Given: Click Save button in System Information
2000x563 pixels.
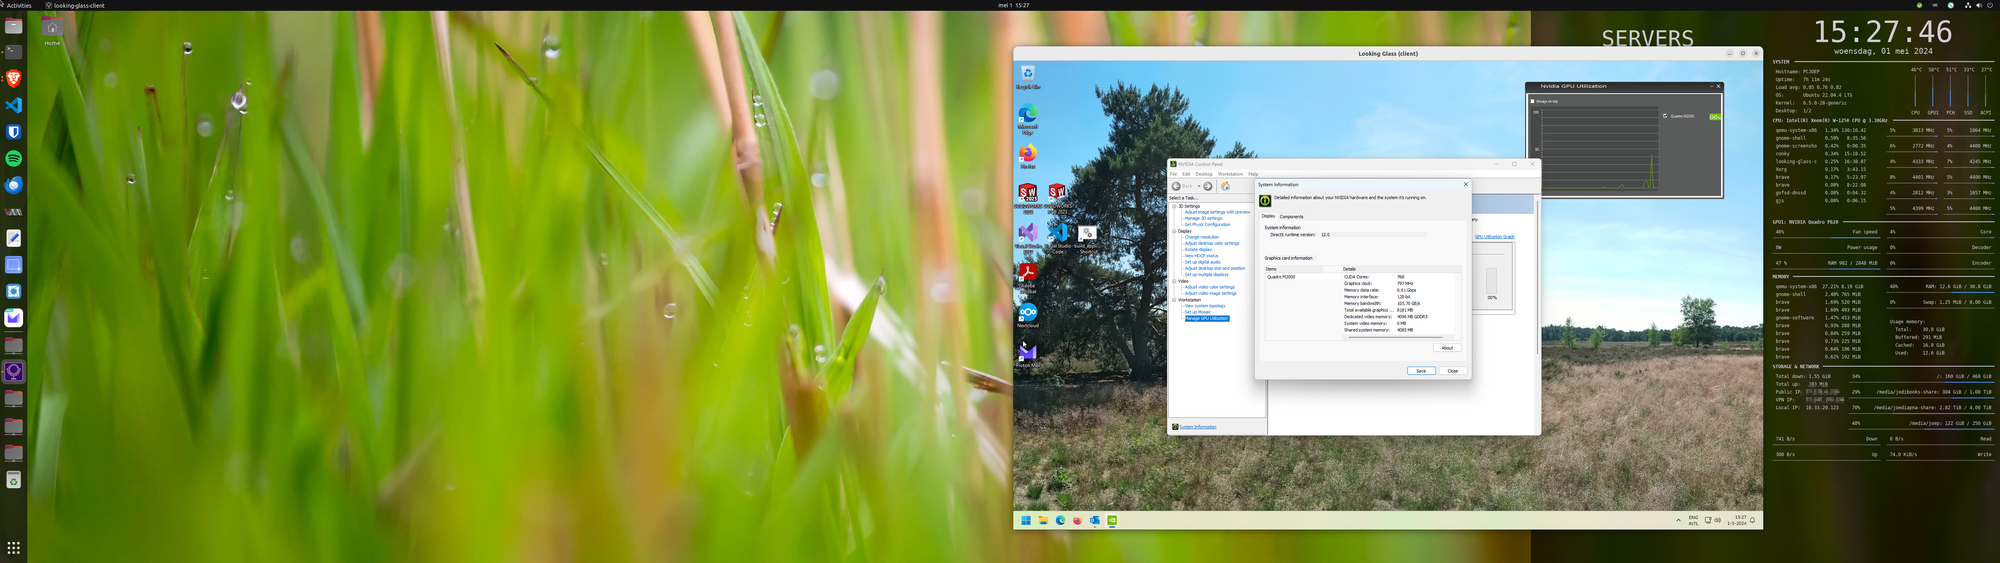Looking at the screenshot, I should (1421, 371).
